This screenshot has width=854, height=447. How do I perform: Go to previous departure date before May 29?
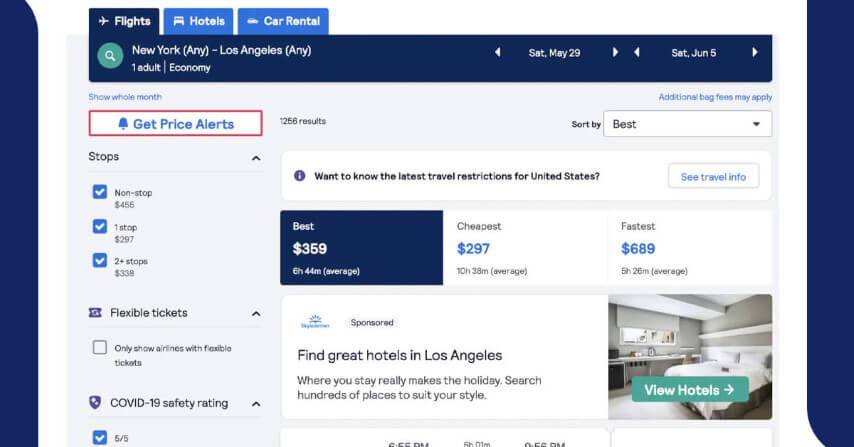point(497,52)
